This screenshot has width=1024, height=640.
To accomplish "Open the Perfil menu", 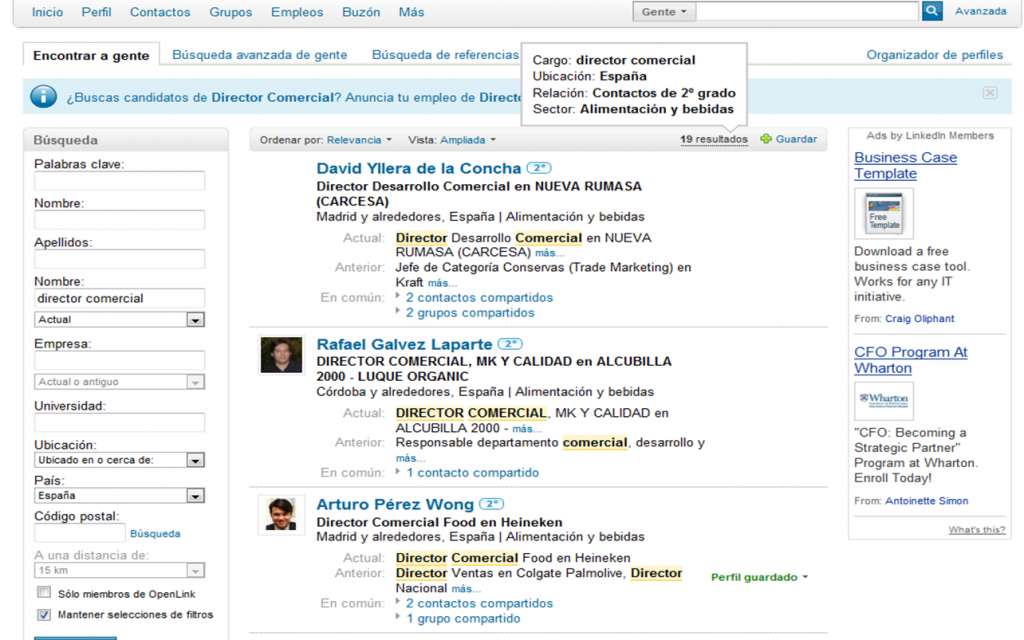I will tap(96, 12).
